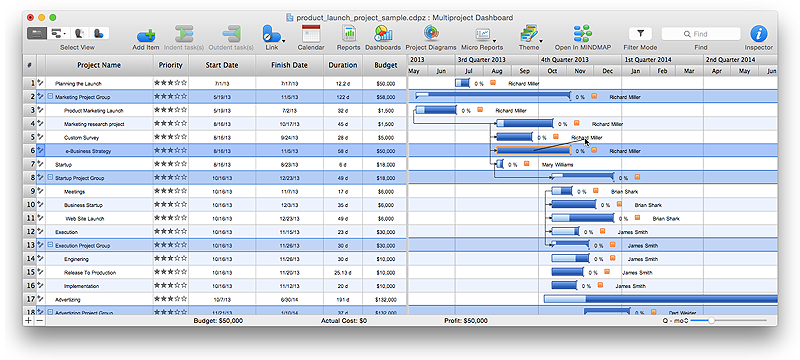
Task: Select the Gantt bar for Planning the Launch
Action: tap(462, 83)
